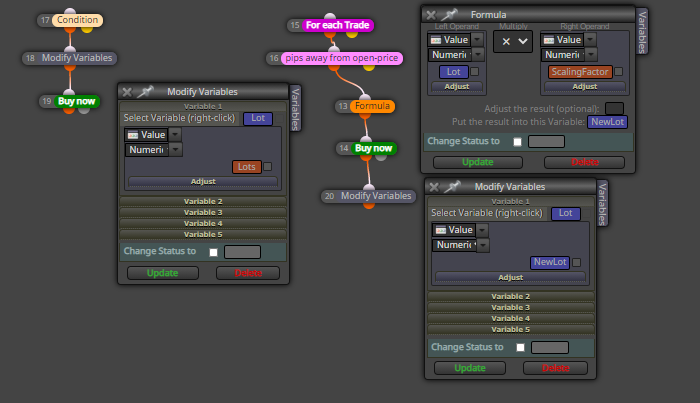The width and height of the screenshot is (700, 403).
Task: Expand Variable 2 in NewLot panel
Action: click(510, 296)
